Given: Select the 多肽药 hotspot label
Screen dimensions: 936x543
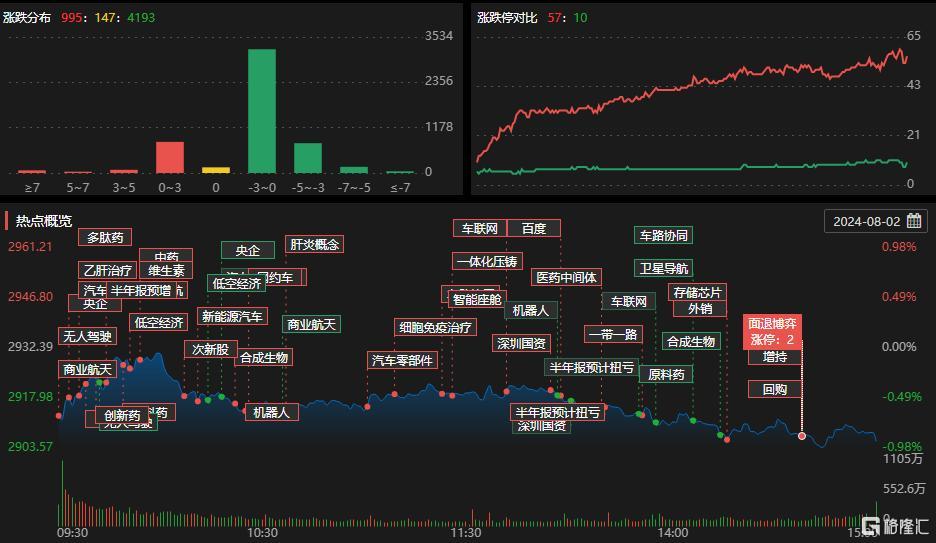Looking at the screenshot, I should point(105,237).
